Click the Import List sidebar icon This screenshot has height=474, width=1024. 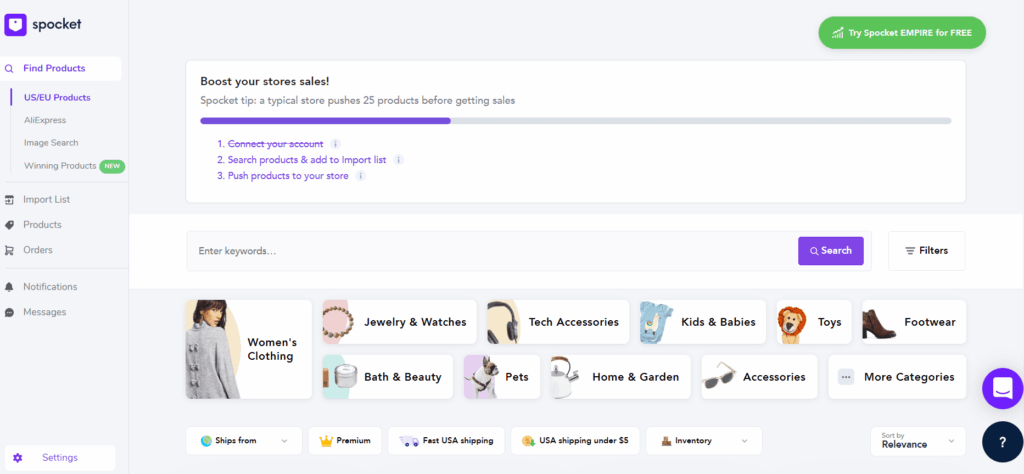9,200
